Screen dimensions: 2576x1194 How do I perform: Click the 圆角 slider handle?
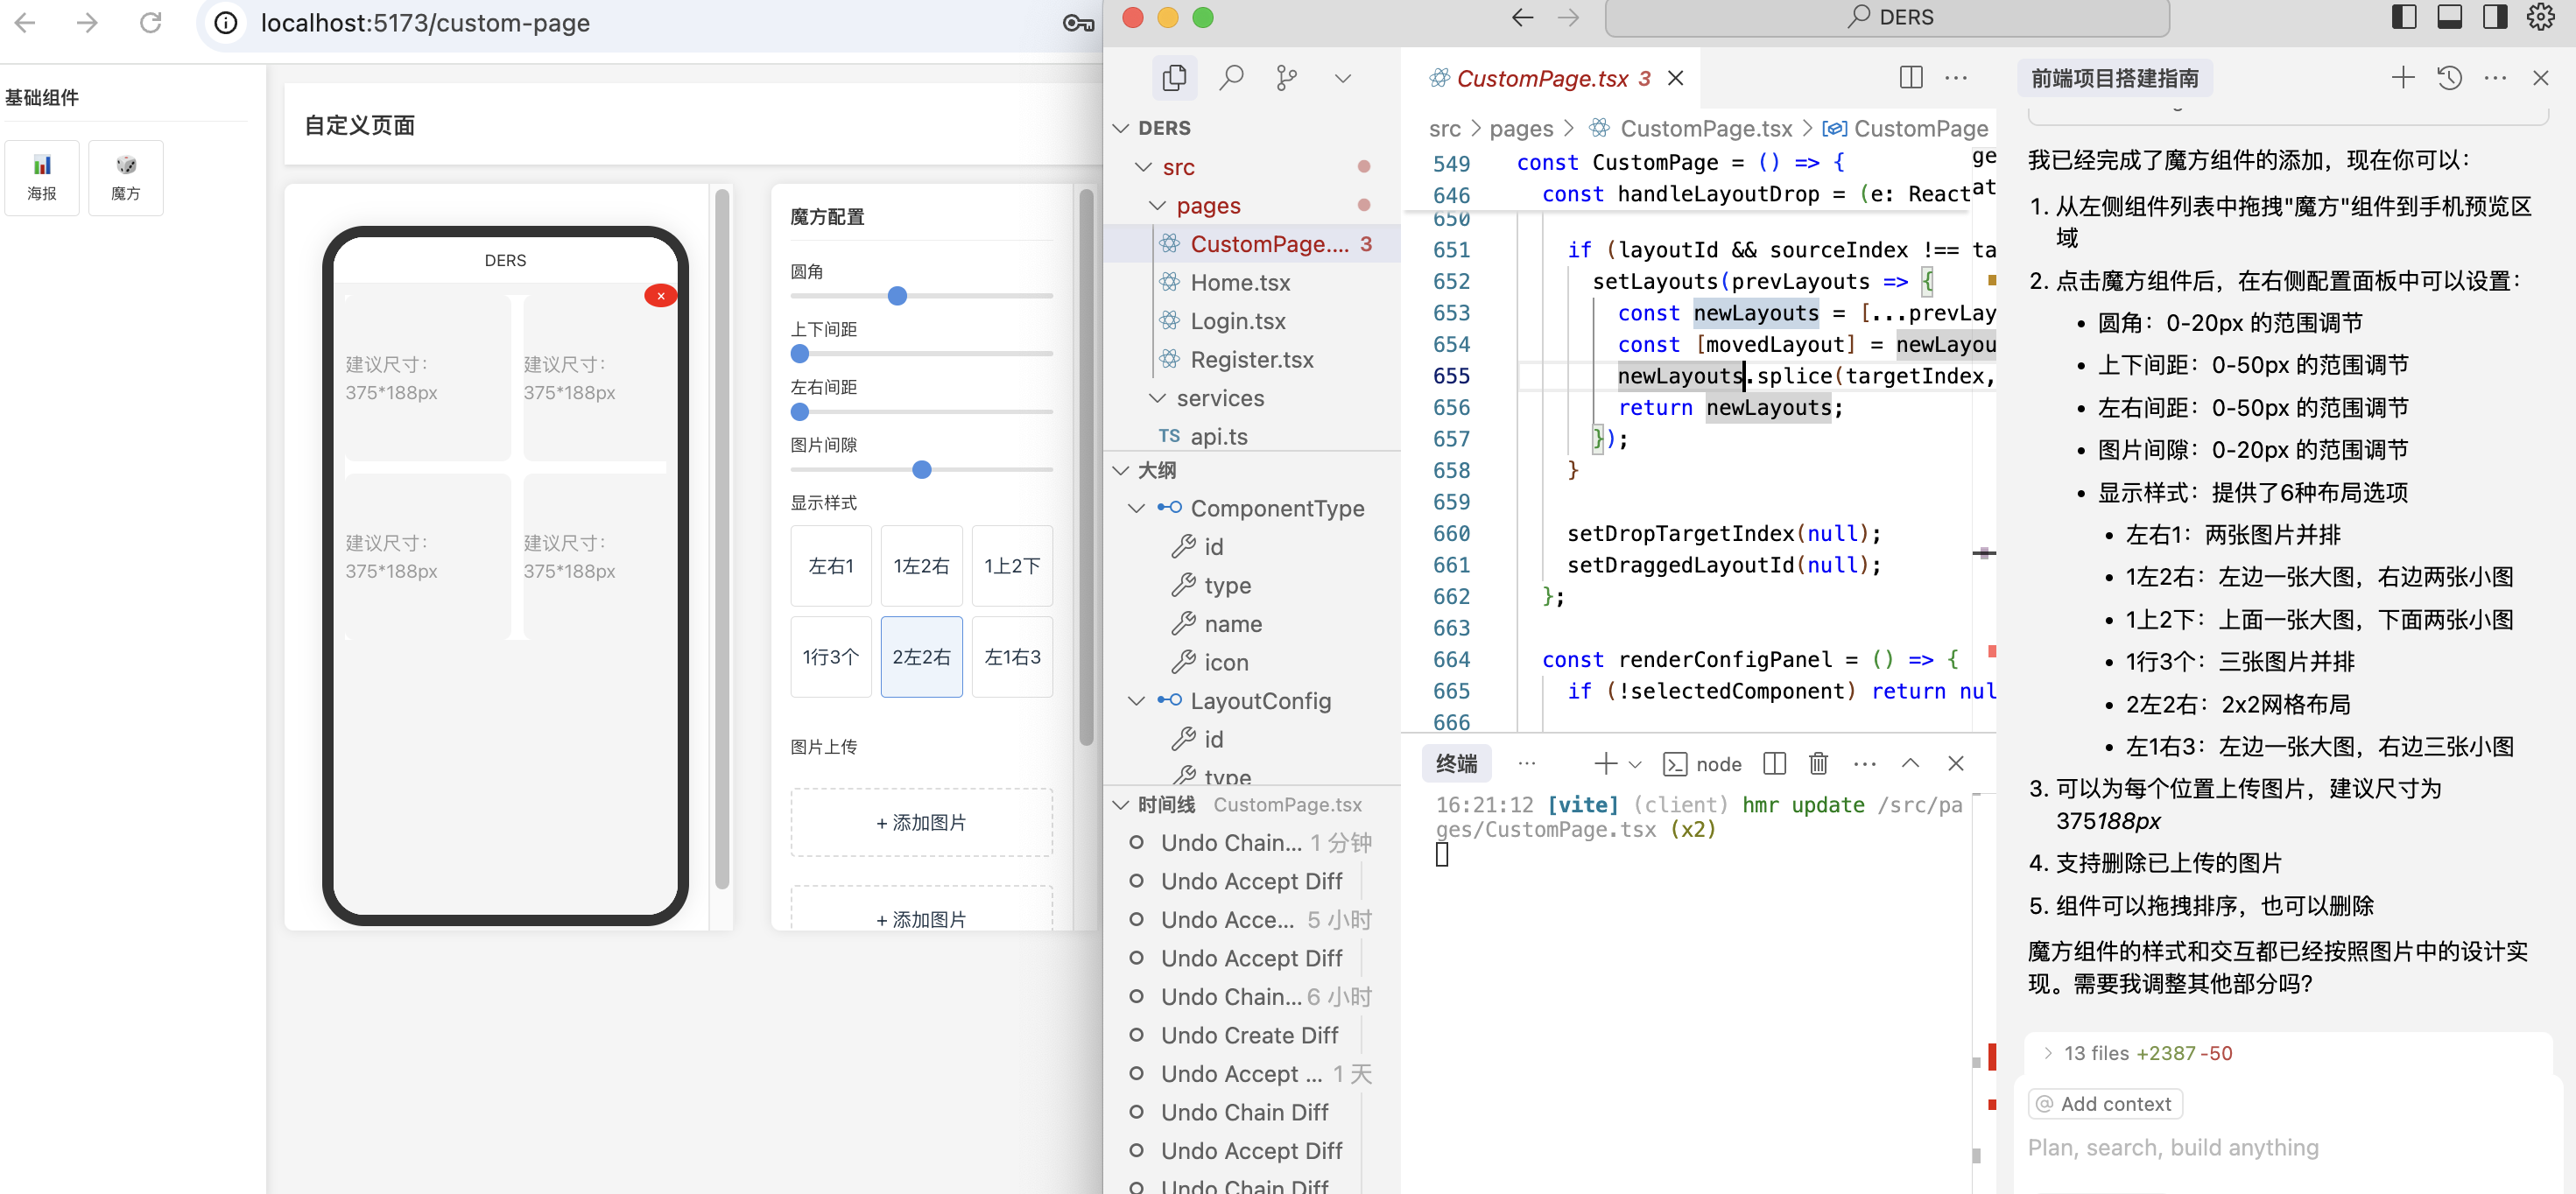tap(897, 296)
